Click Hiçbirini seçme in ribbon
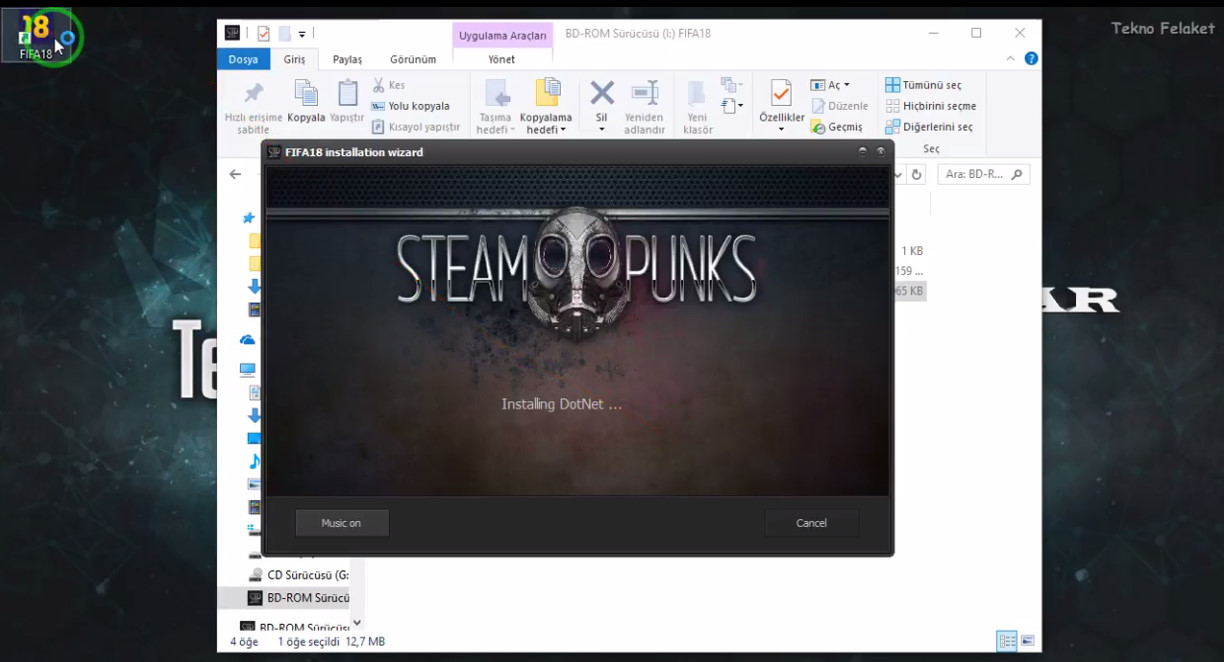The image size is (1224, 662). (x=930, y=106)
